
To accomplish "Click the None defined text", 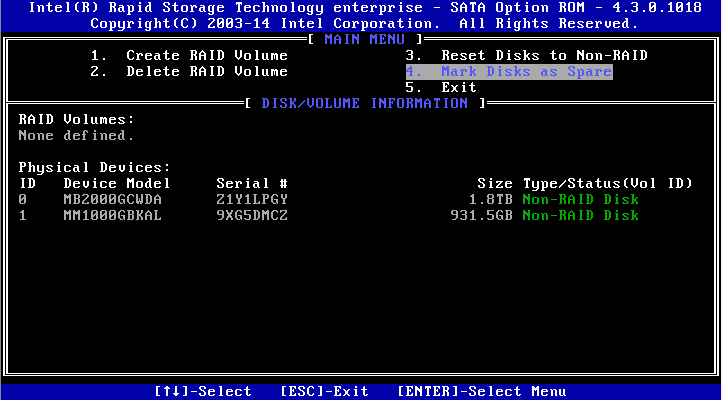I will [76, 135].
